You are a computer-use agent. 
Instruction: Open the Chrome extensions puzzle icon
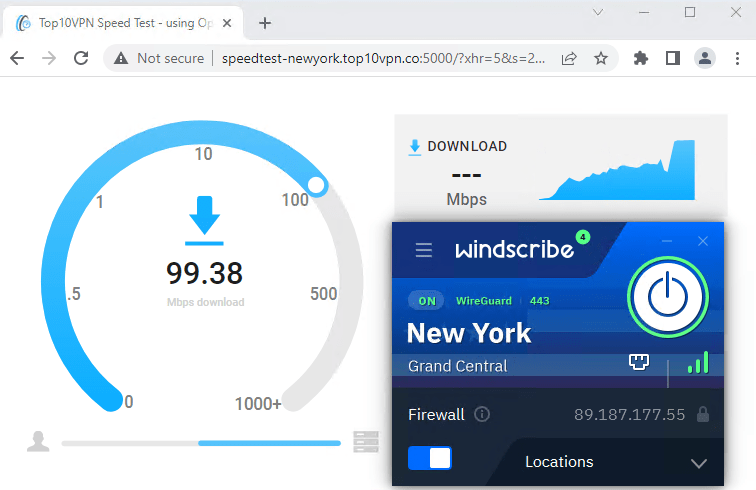click(640, 58)
